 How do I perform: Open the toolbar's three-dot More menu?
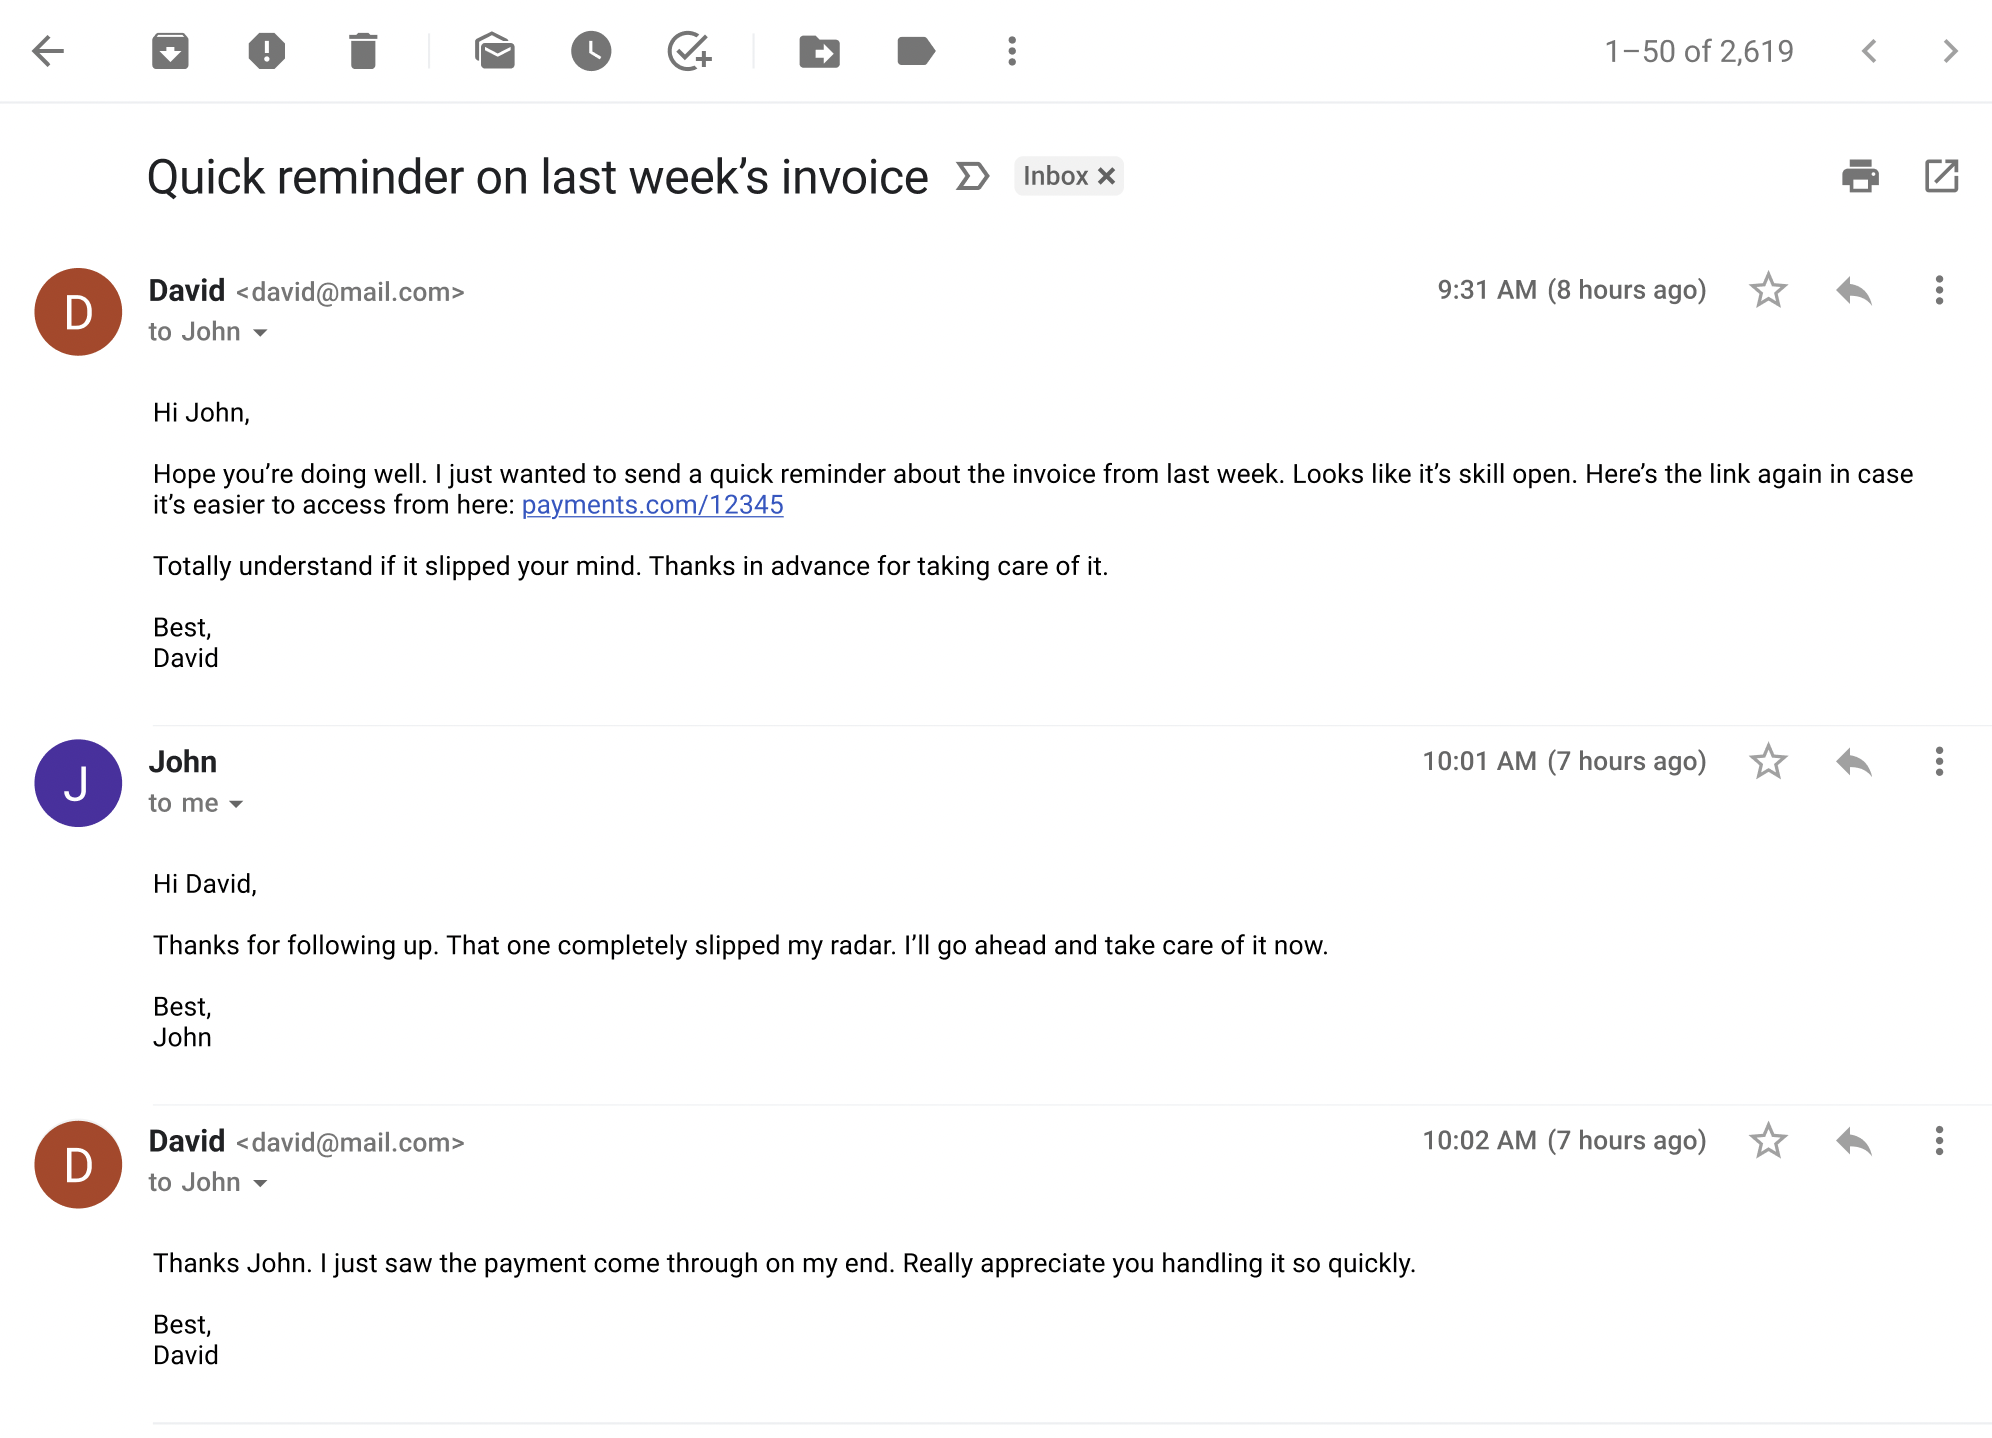coord(1012,51)
